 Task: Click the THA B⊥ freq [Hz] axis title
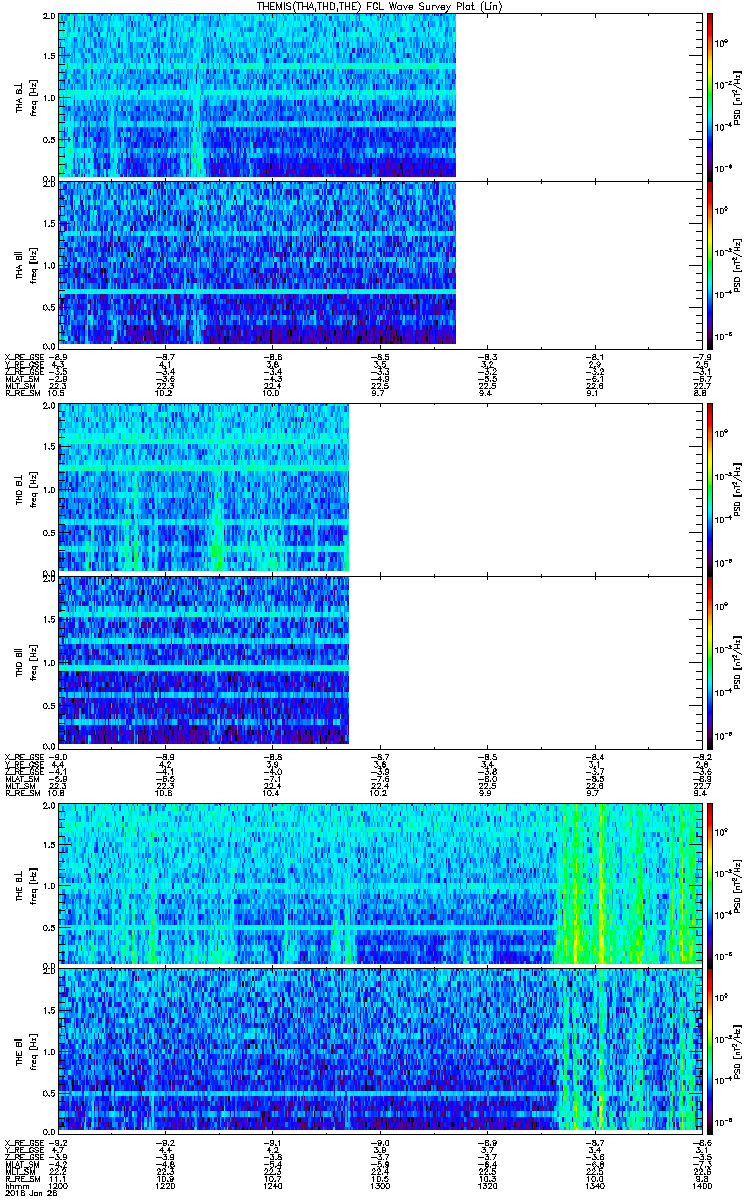click(32, 96)
